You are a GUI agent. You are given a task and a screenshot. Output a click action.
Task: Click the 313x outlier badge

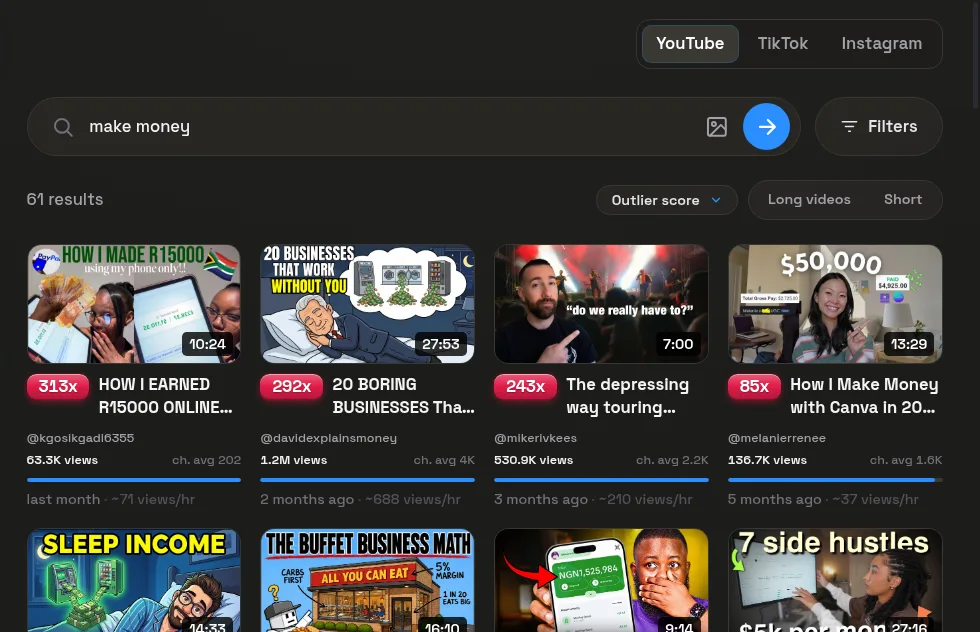[58, 386]
